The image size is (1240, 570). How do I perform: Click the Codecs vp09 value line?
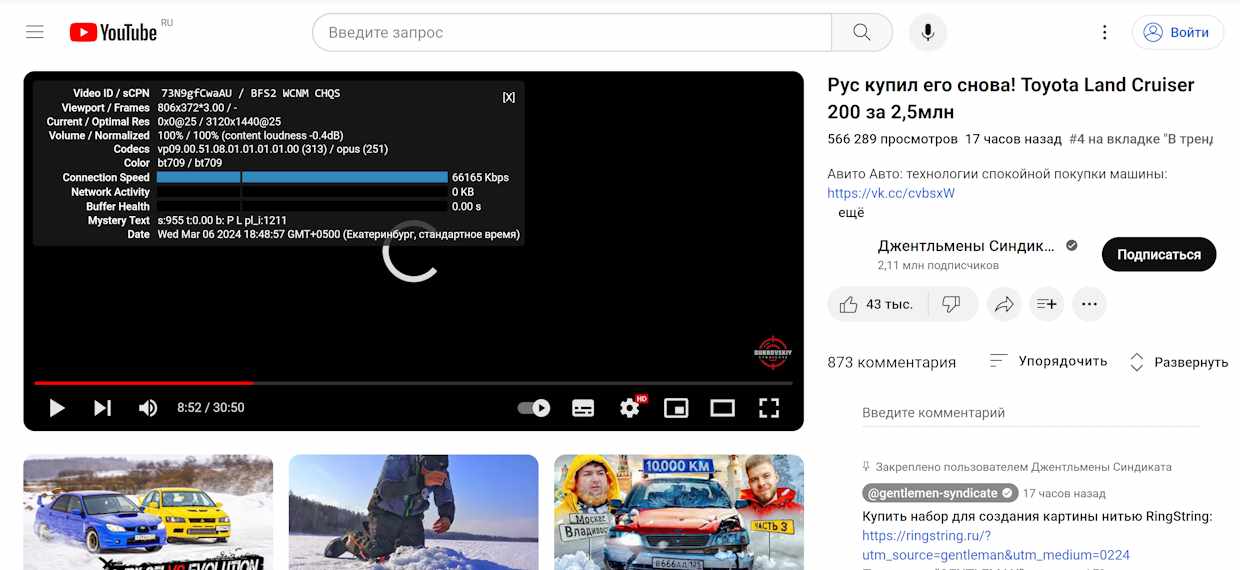point(273,149)
